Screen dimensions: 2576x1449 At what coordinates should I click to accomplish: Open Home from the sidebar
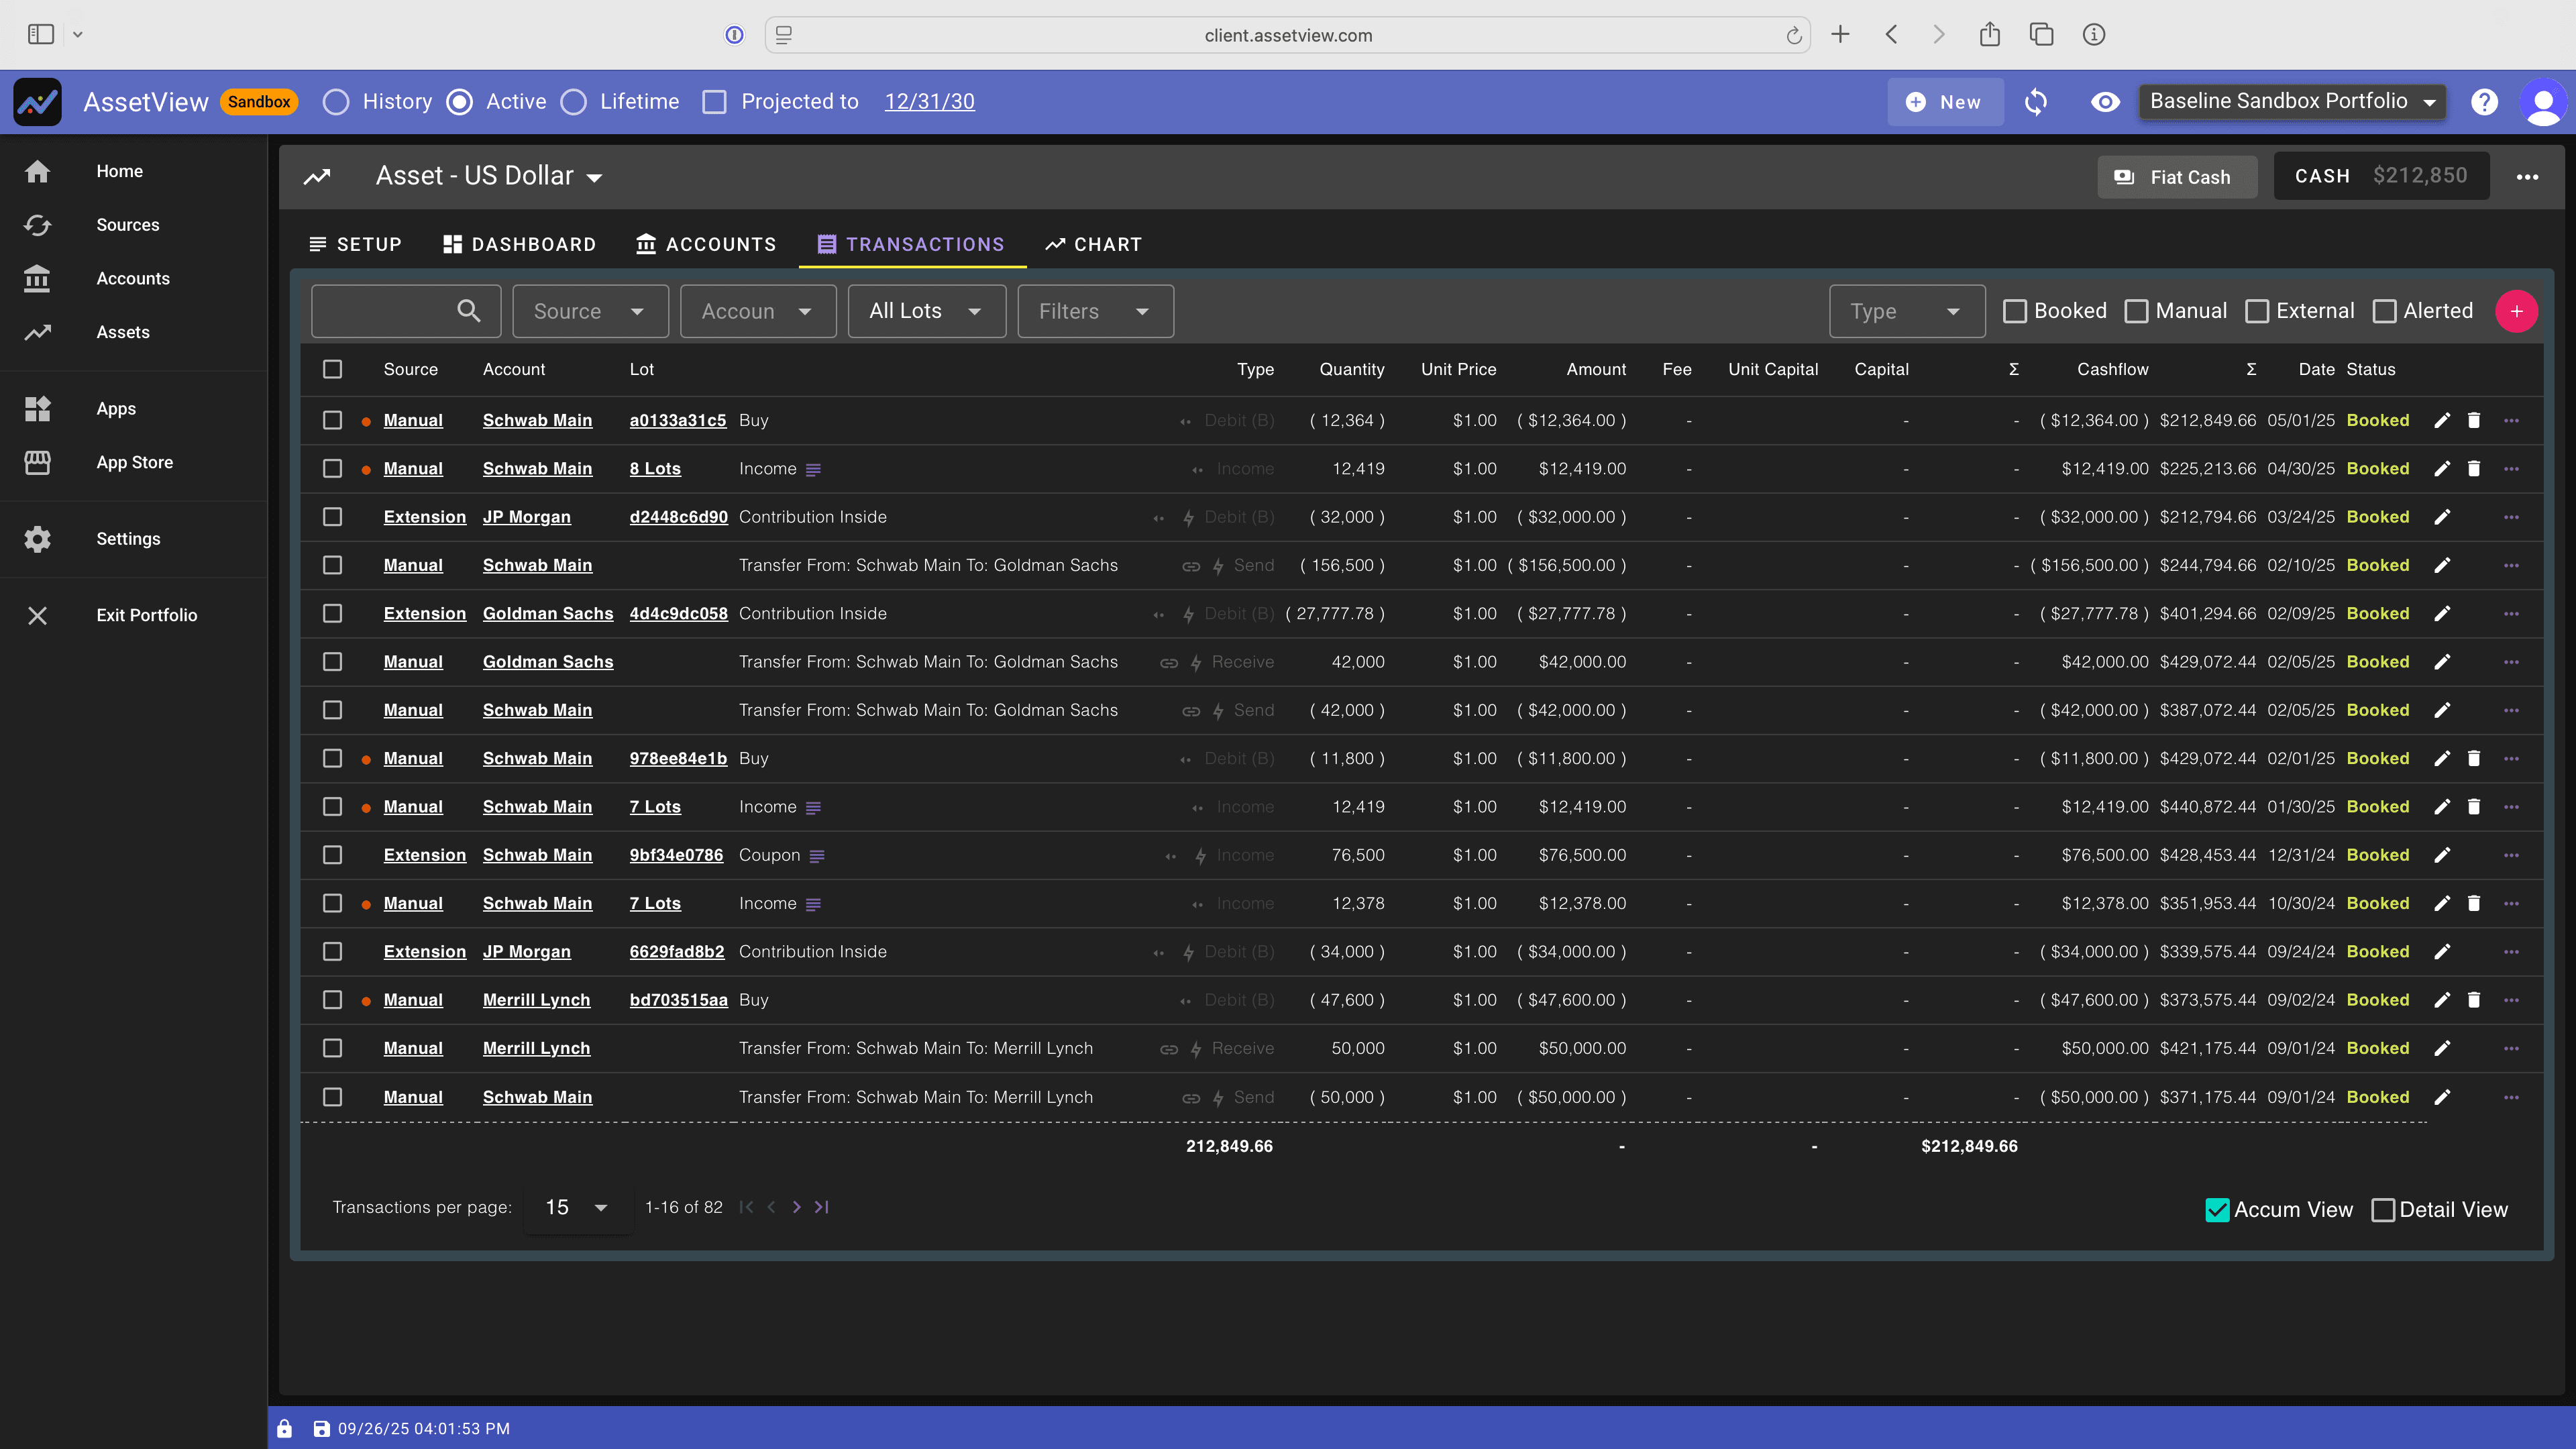[119, 171]
